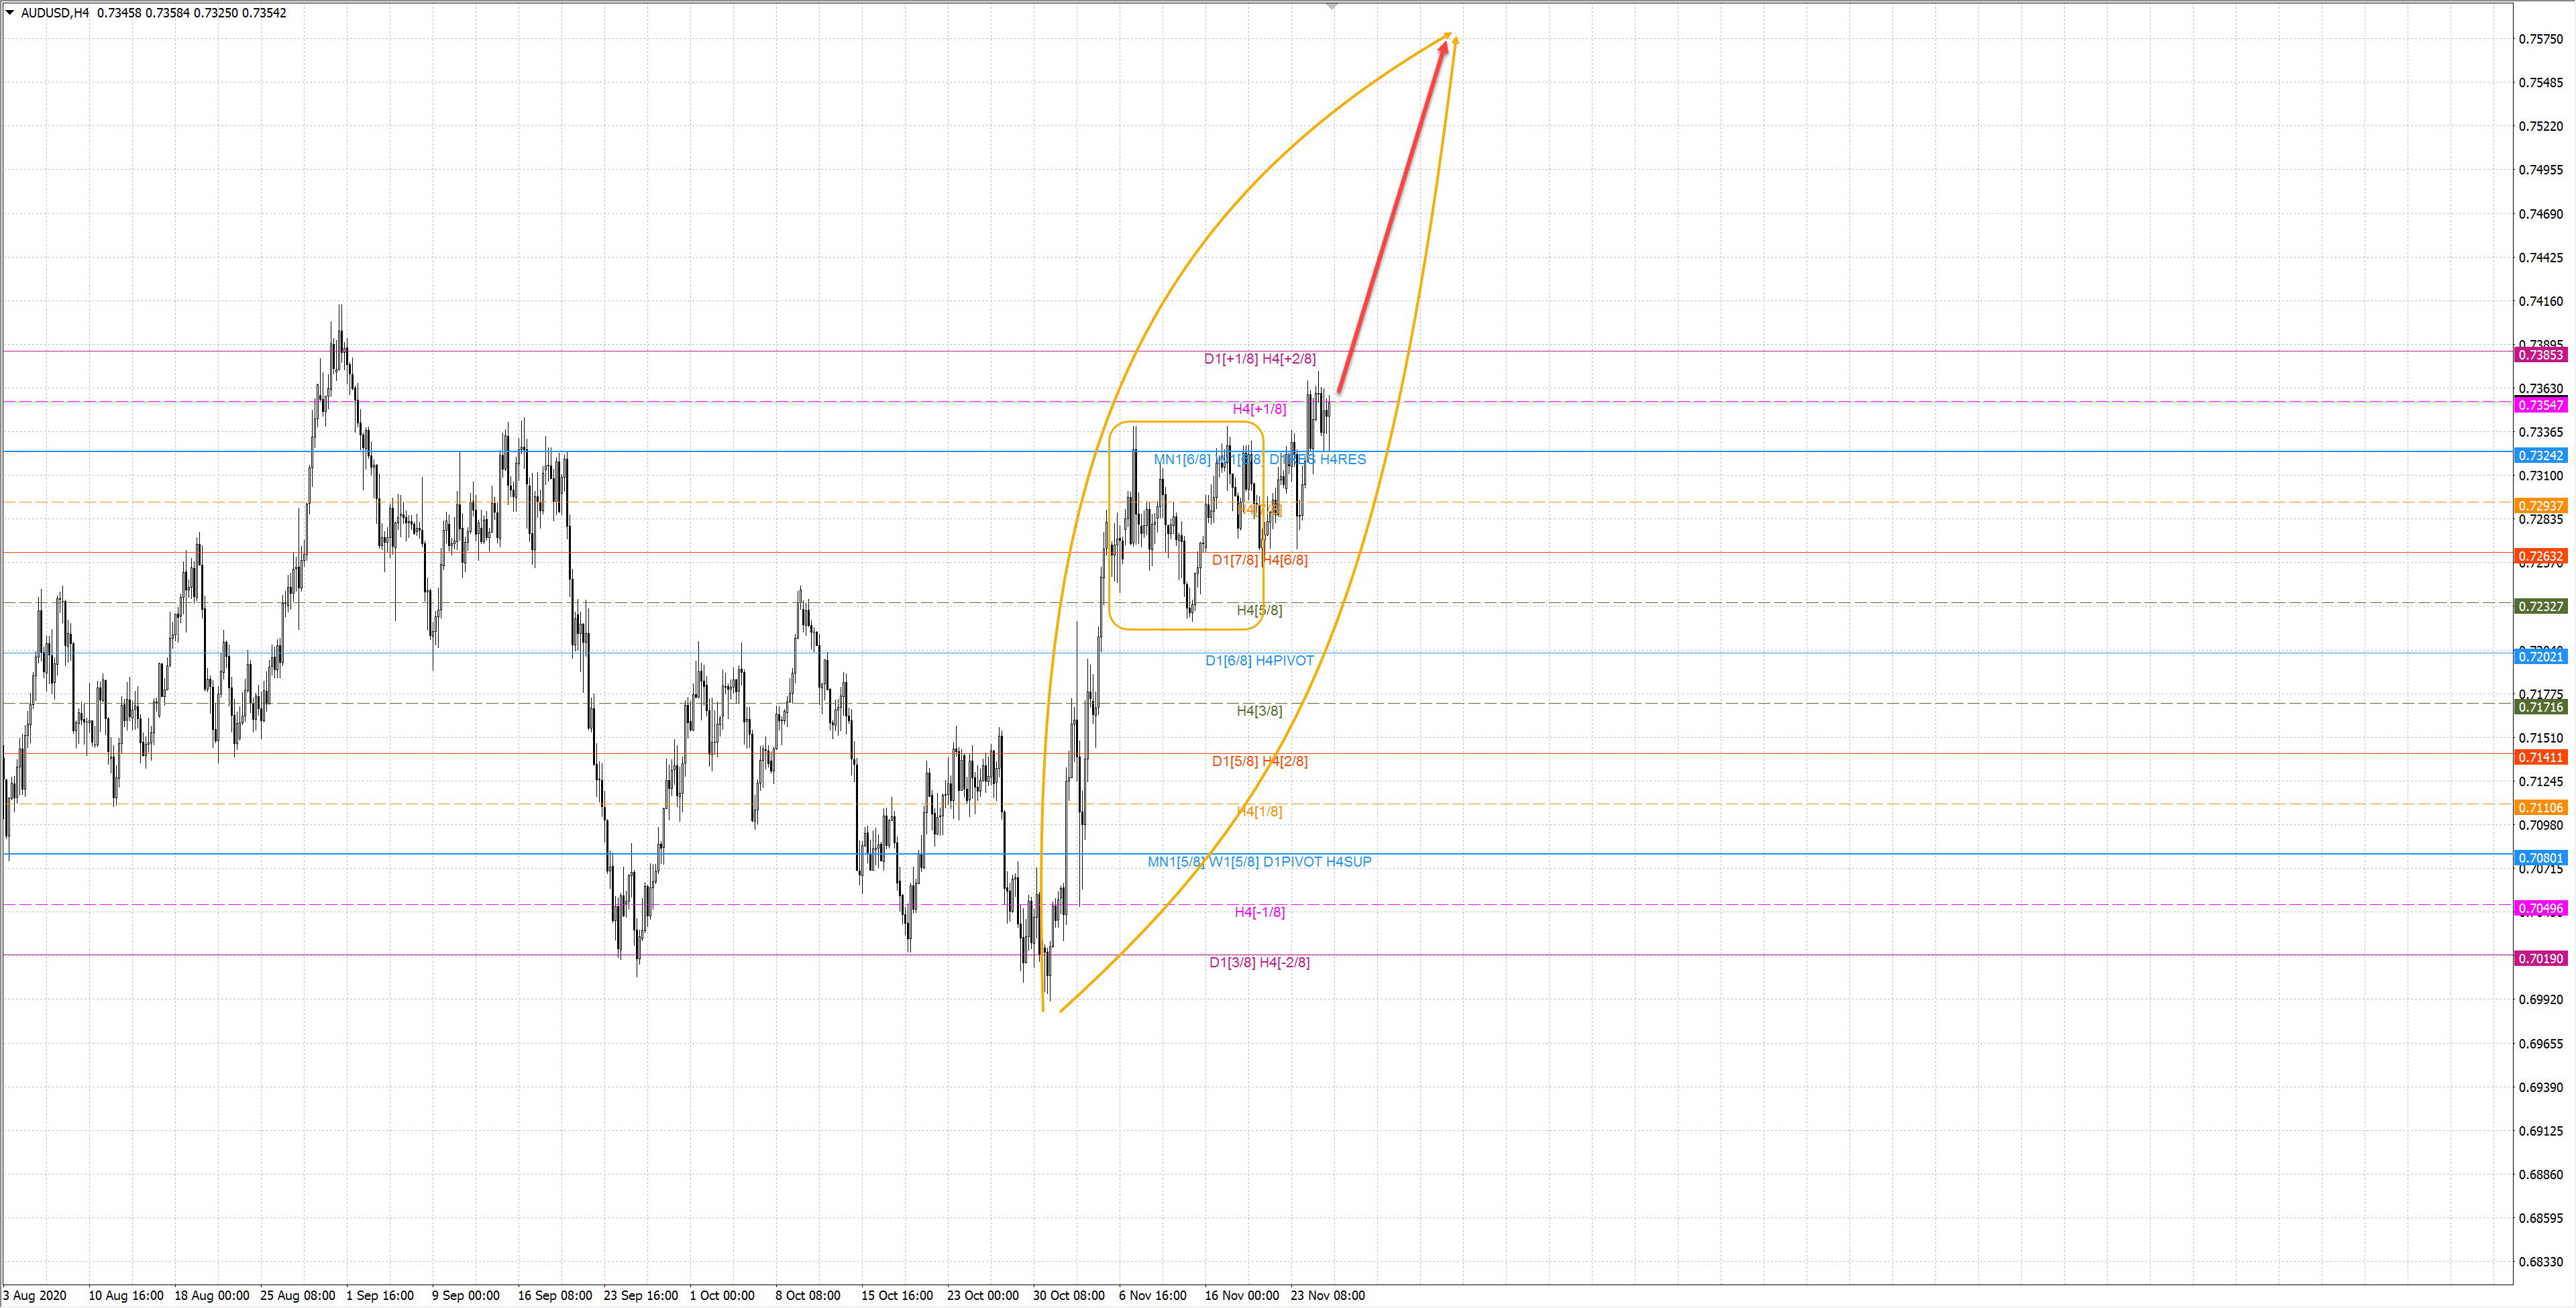The height and width of the screenshot is (1308, 2576).
Task: Click the 0.75750 value on price scale
Action: pos(2540,39)
